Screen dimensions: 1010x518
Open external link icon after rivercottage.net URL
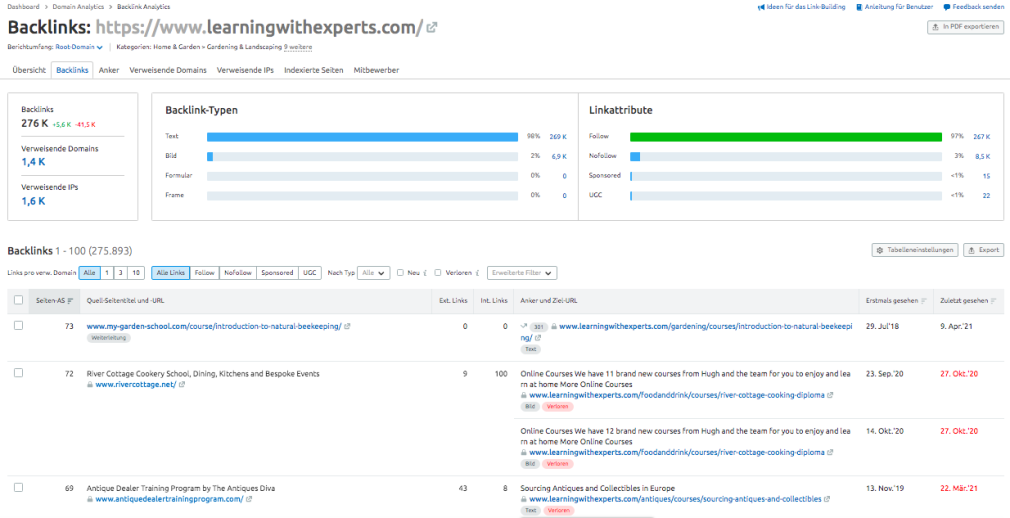182,385
